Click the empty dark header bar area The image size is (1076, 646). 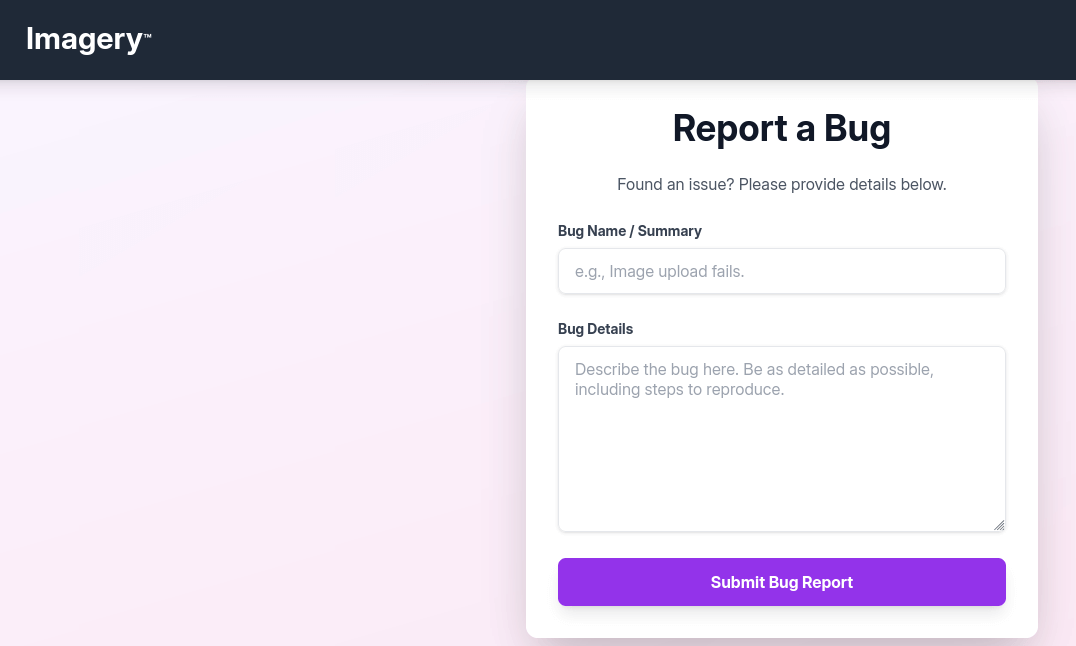[600, 40]
